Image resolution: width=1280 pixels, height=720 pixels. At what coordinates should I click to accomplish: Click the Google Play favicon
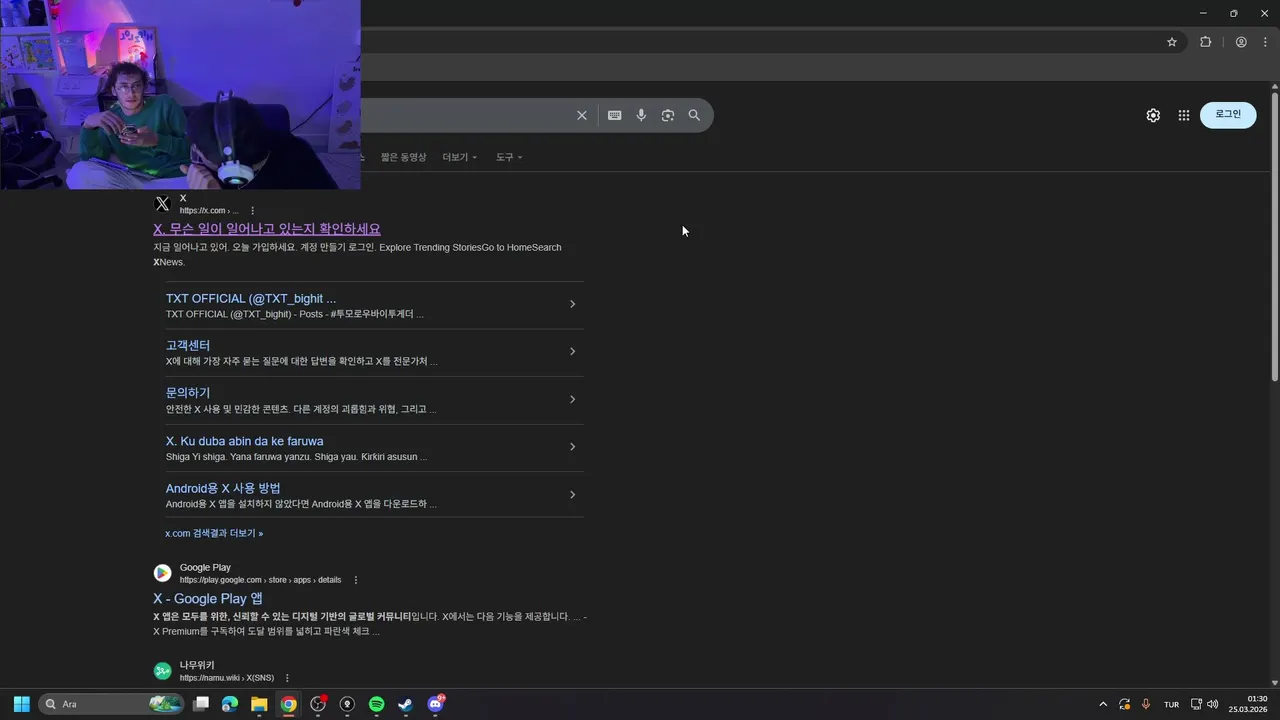[162, 573]
